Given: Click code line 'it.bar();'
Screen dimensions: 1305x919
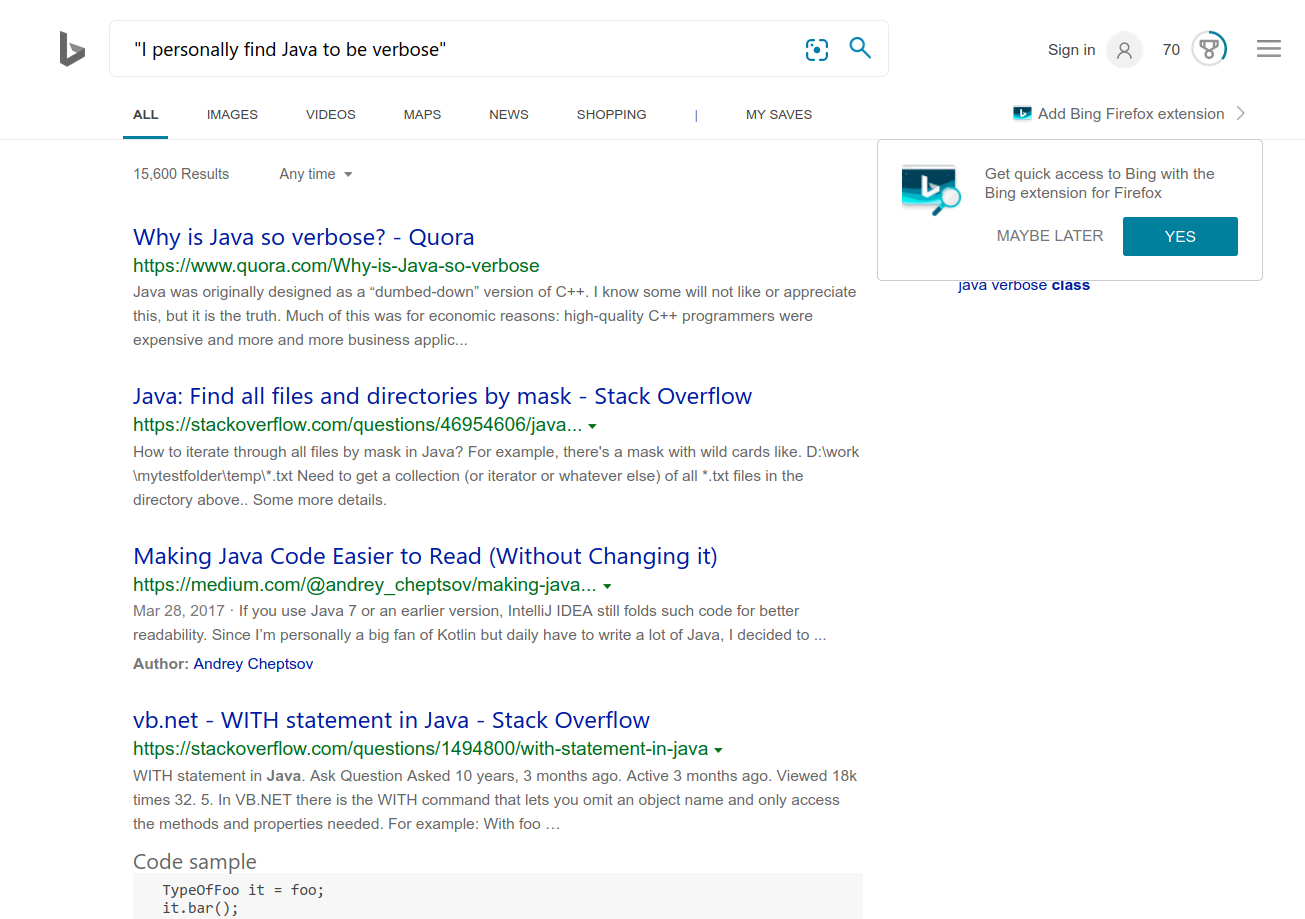Looking at the screenshot, I should [x=201, y=908].
